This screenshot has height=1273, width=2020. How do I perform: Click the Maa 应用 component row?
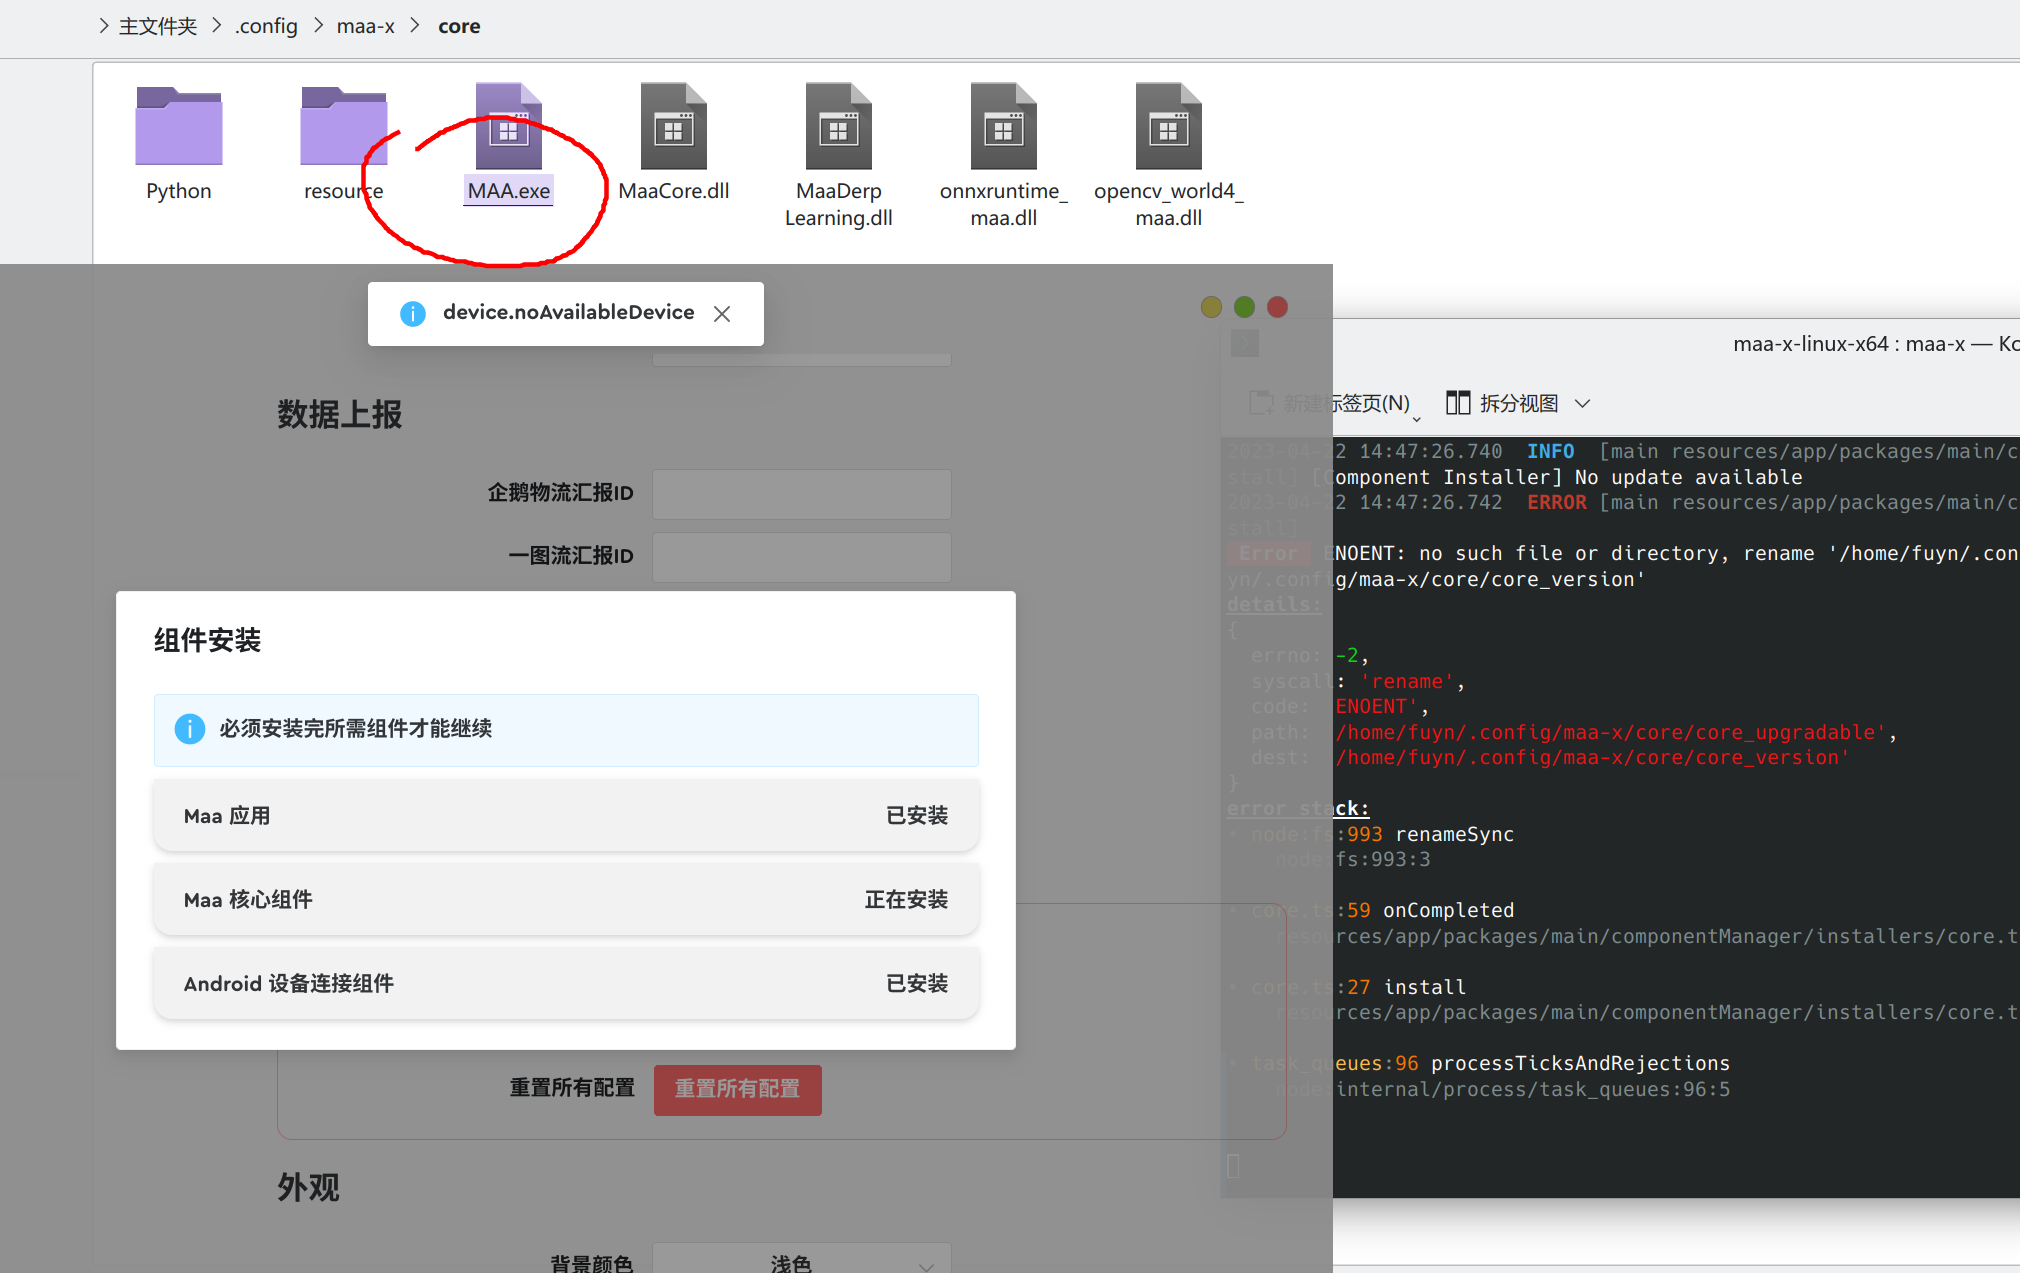pos(566,816)
